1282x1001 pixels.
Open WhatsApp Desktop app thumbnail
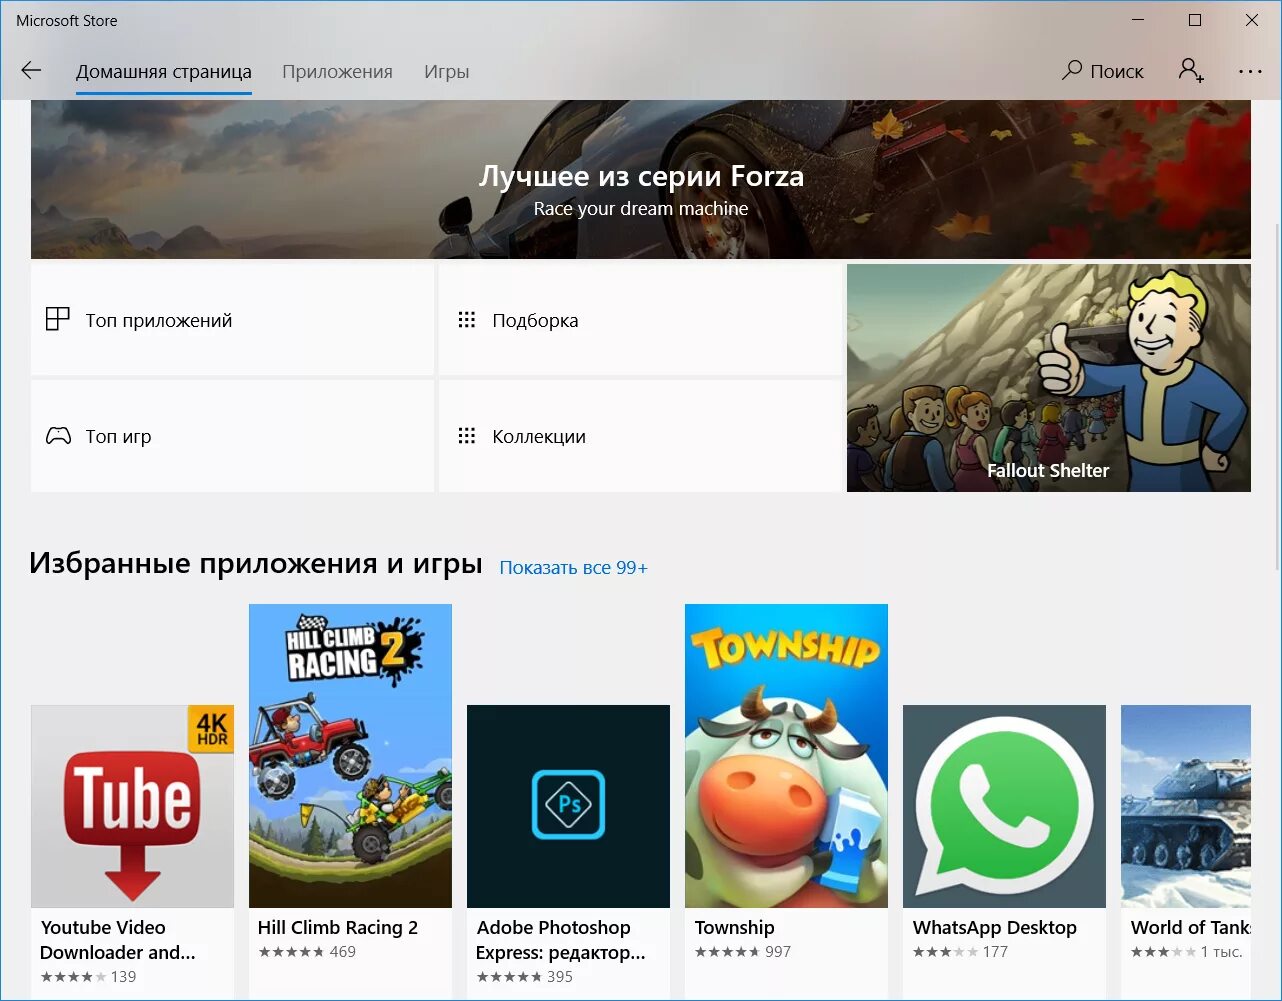(x=1004, y=806)
